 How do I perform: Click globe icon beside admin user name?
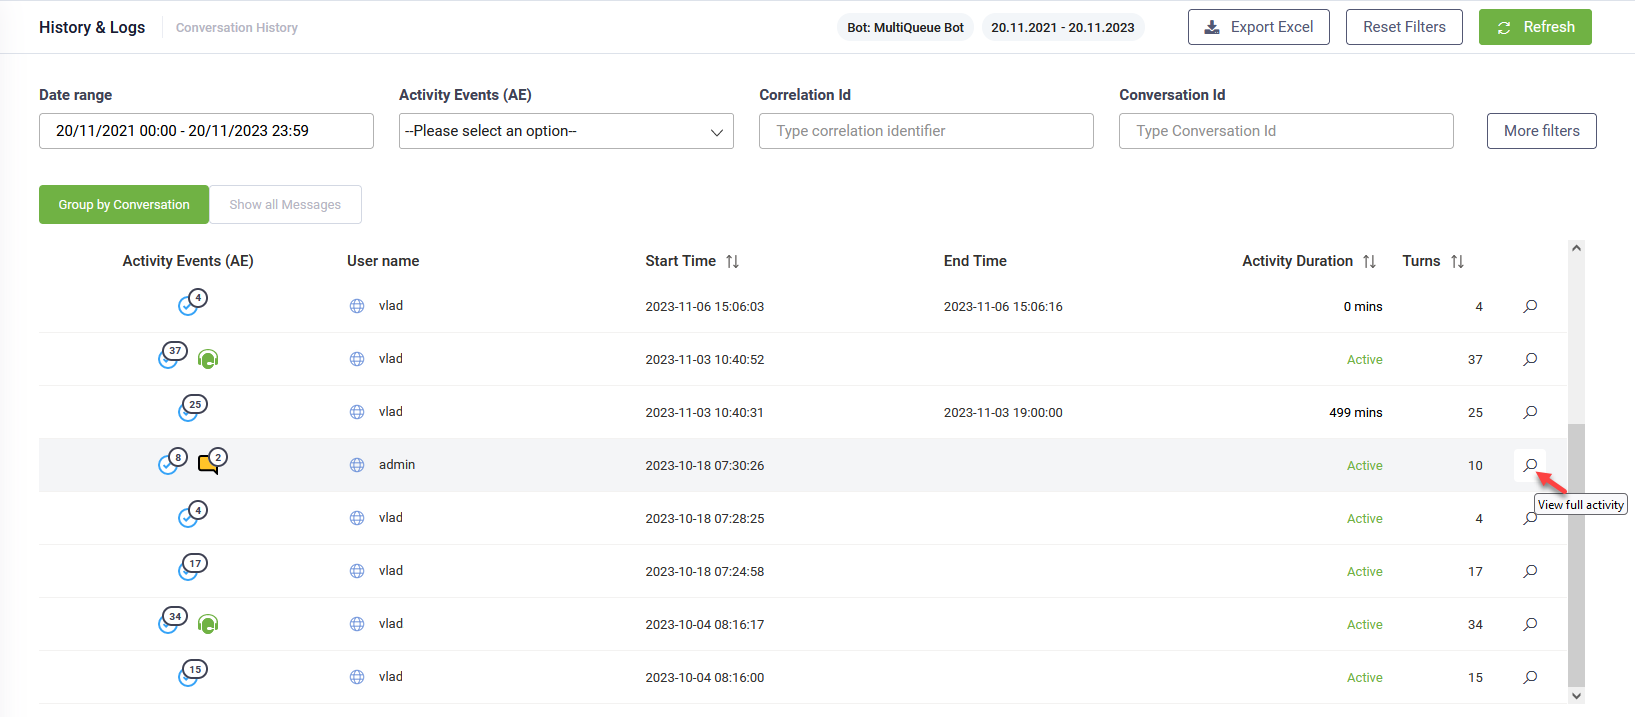[357, 465]
